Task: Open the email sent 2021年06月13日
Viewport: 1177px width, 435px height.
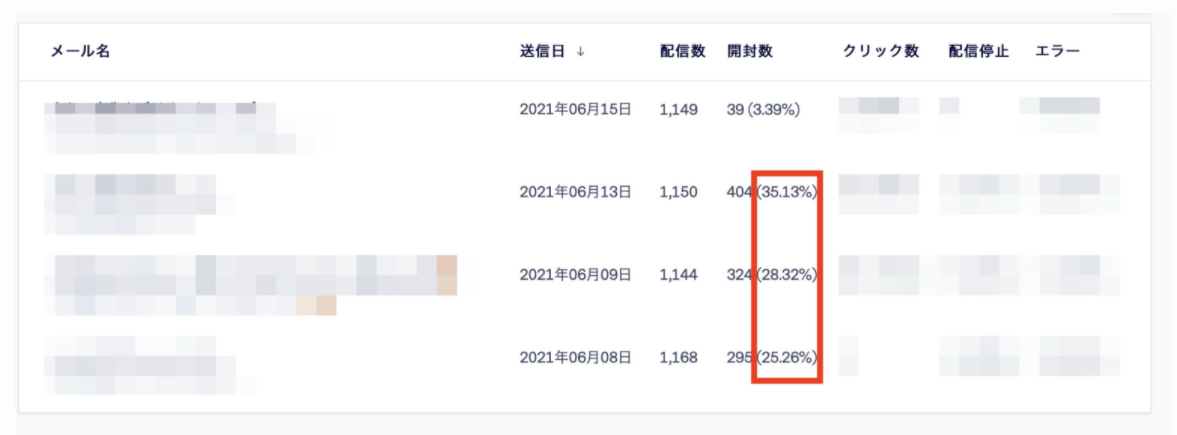Action: [x=140, y=204]
